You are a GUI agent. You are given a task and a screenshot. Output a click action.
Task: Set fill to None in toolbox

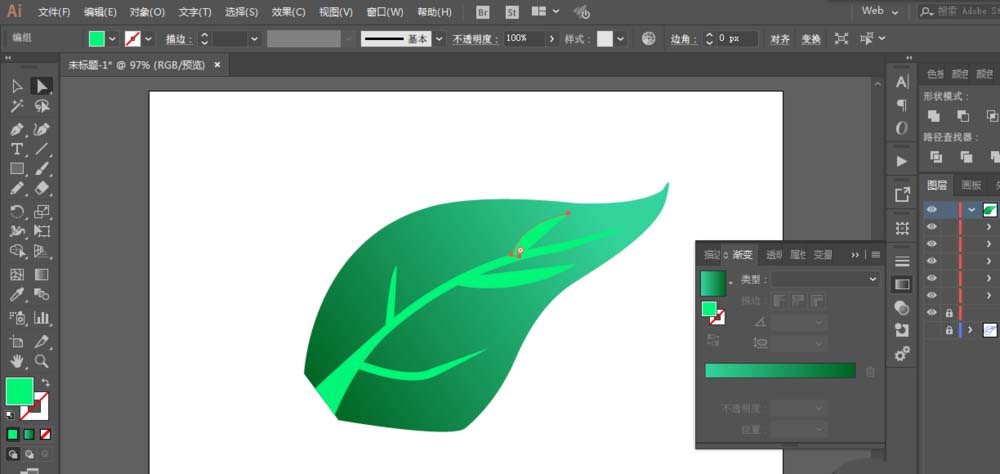pos(45,434)
